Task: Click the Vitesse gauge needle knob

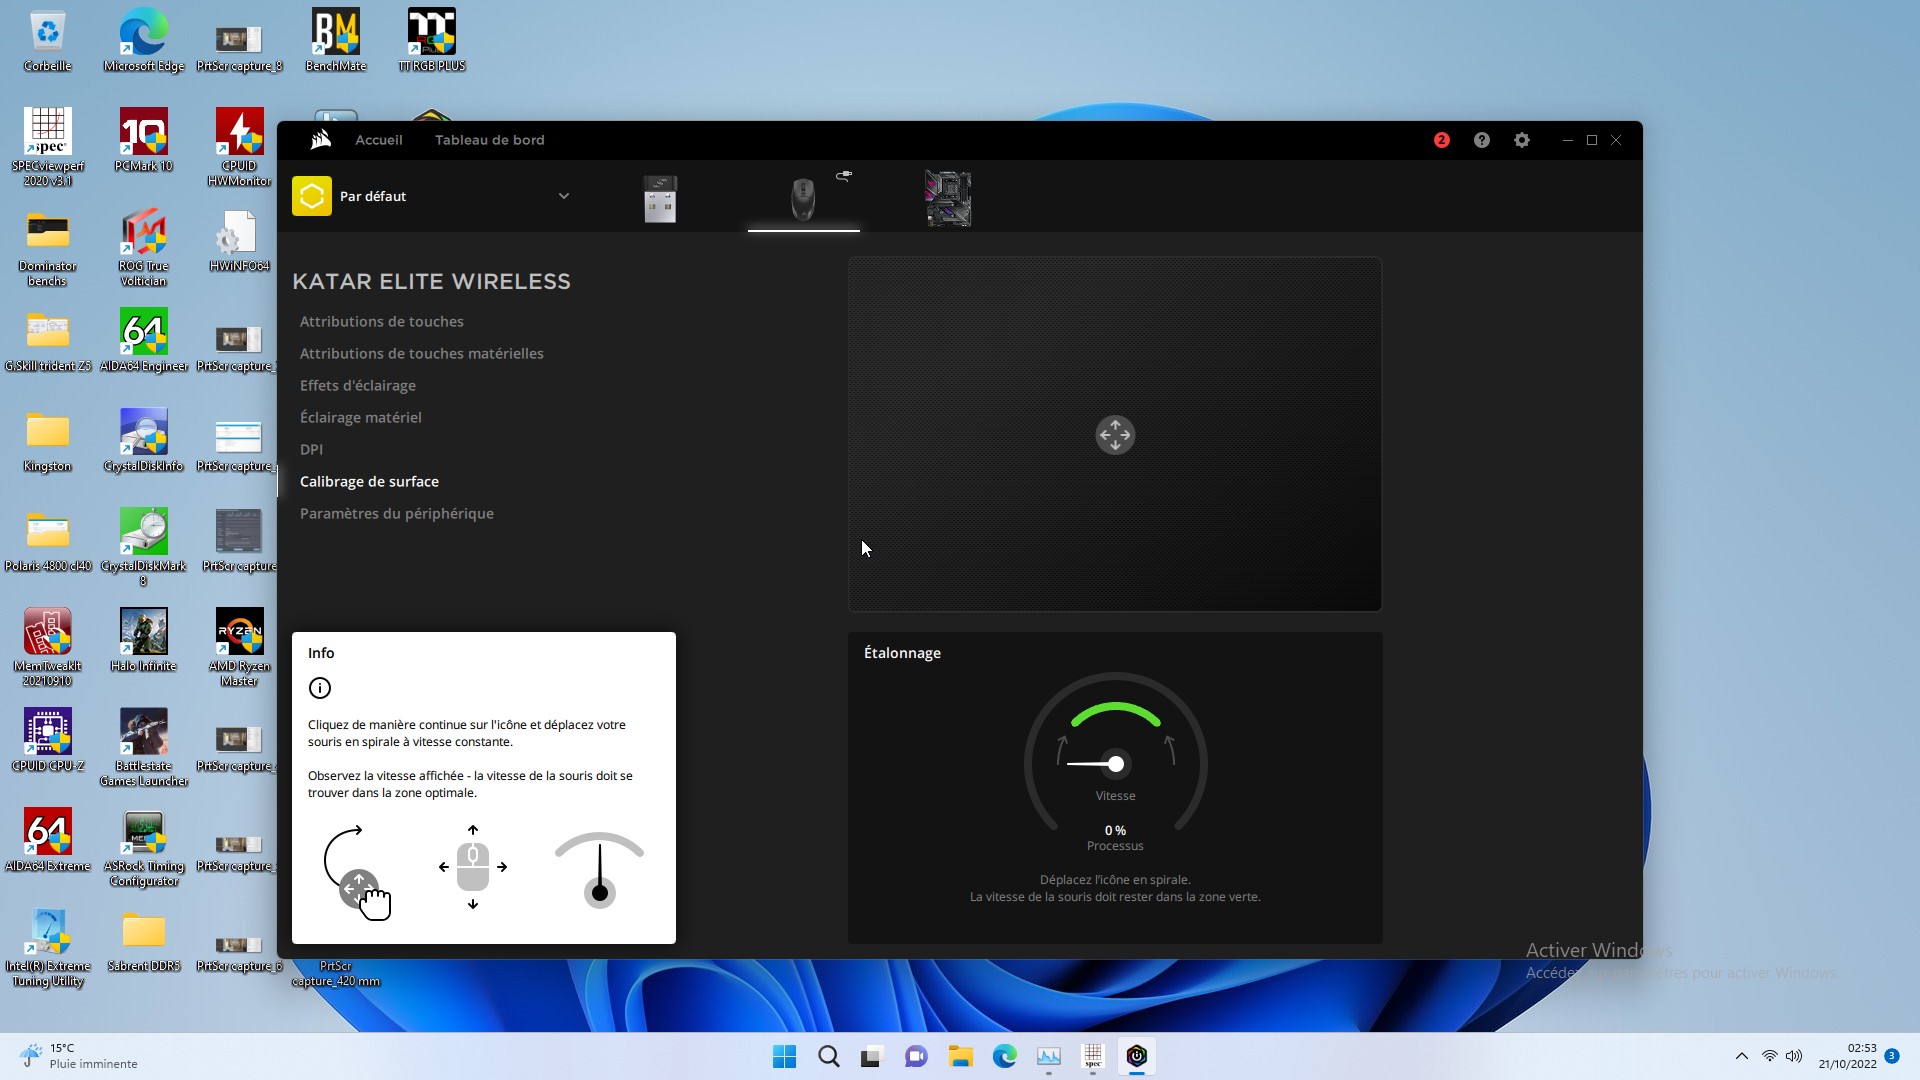Action: tap(1116, 764)
